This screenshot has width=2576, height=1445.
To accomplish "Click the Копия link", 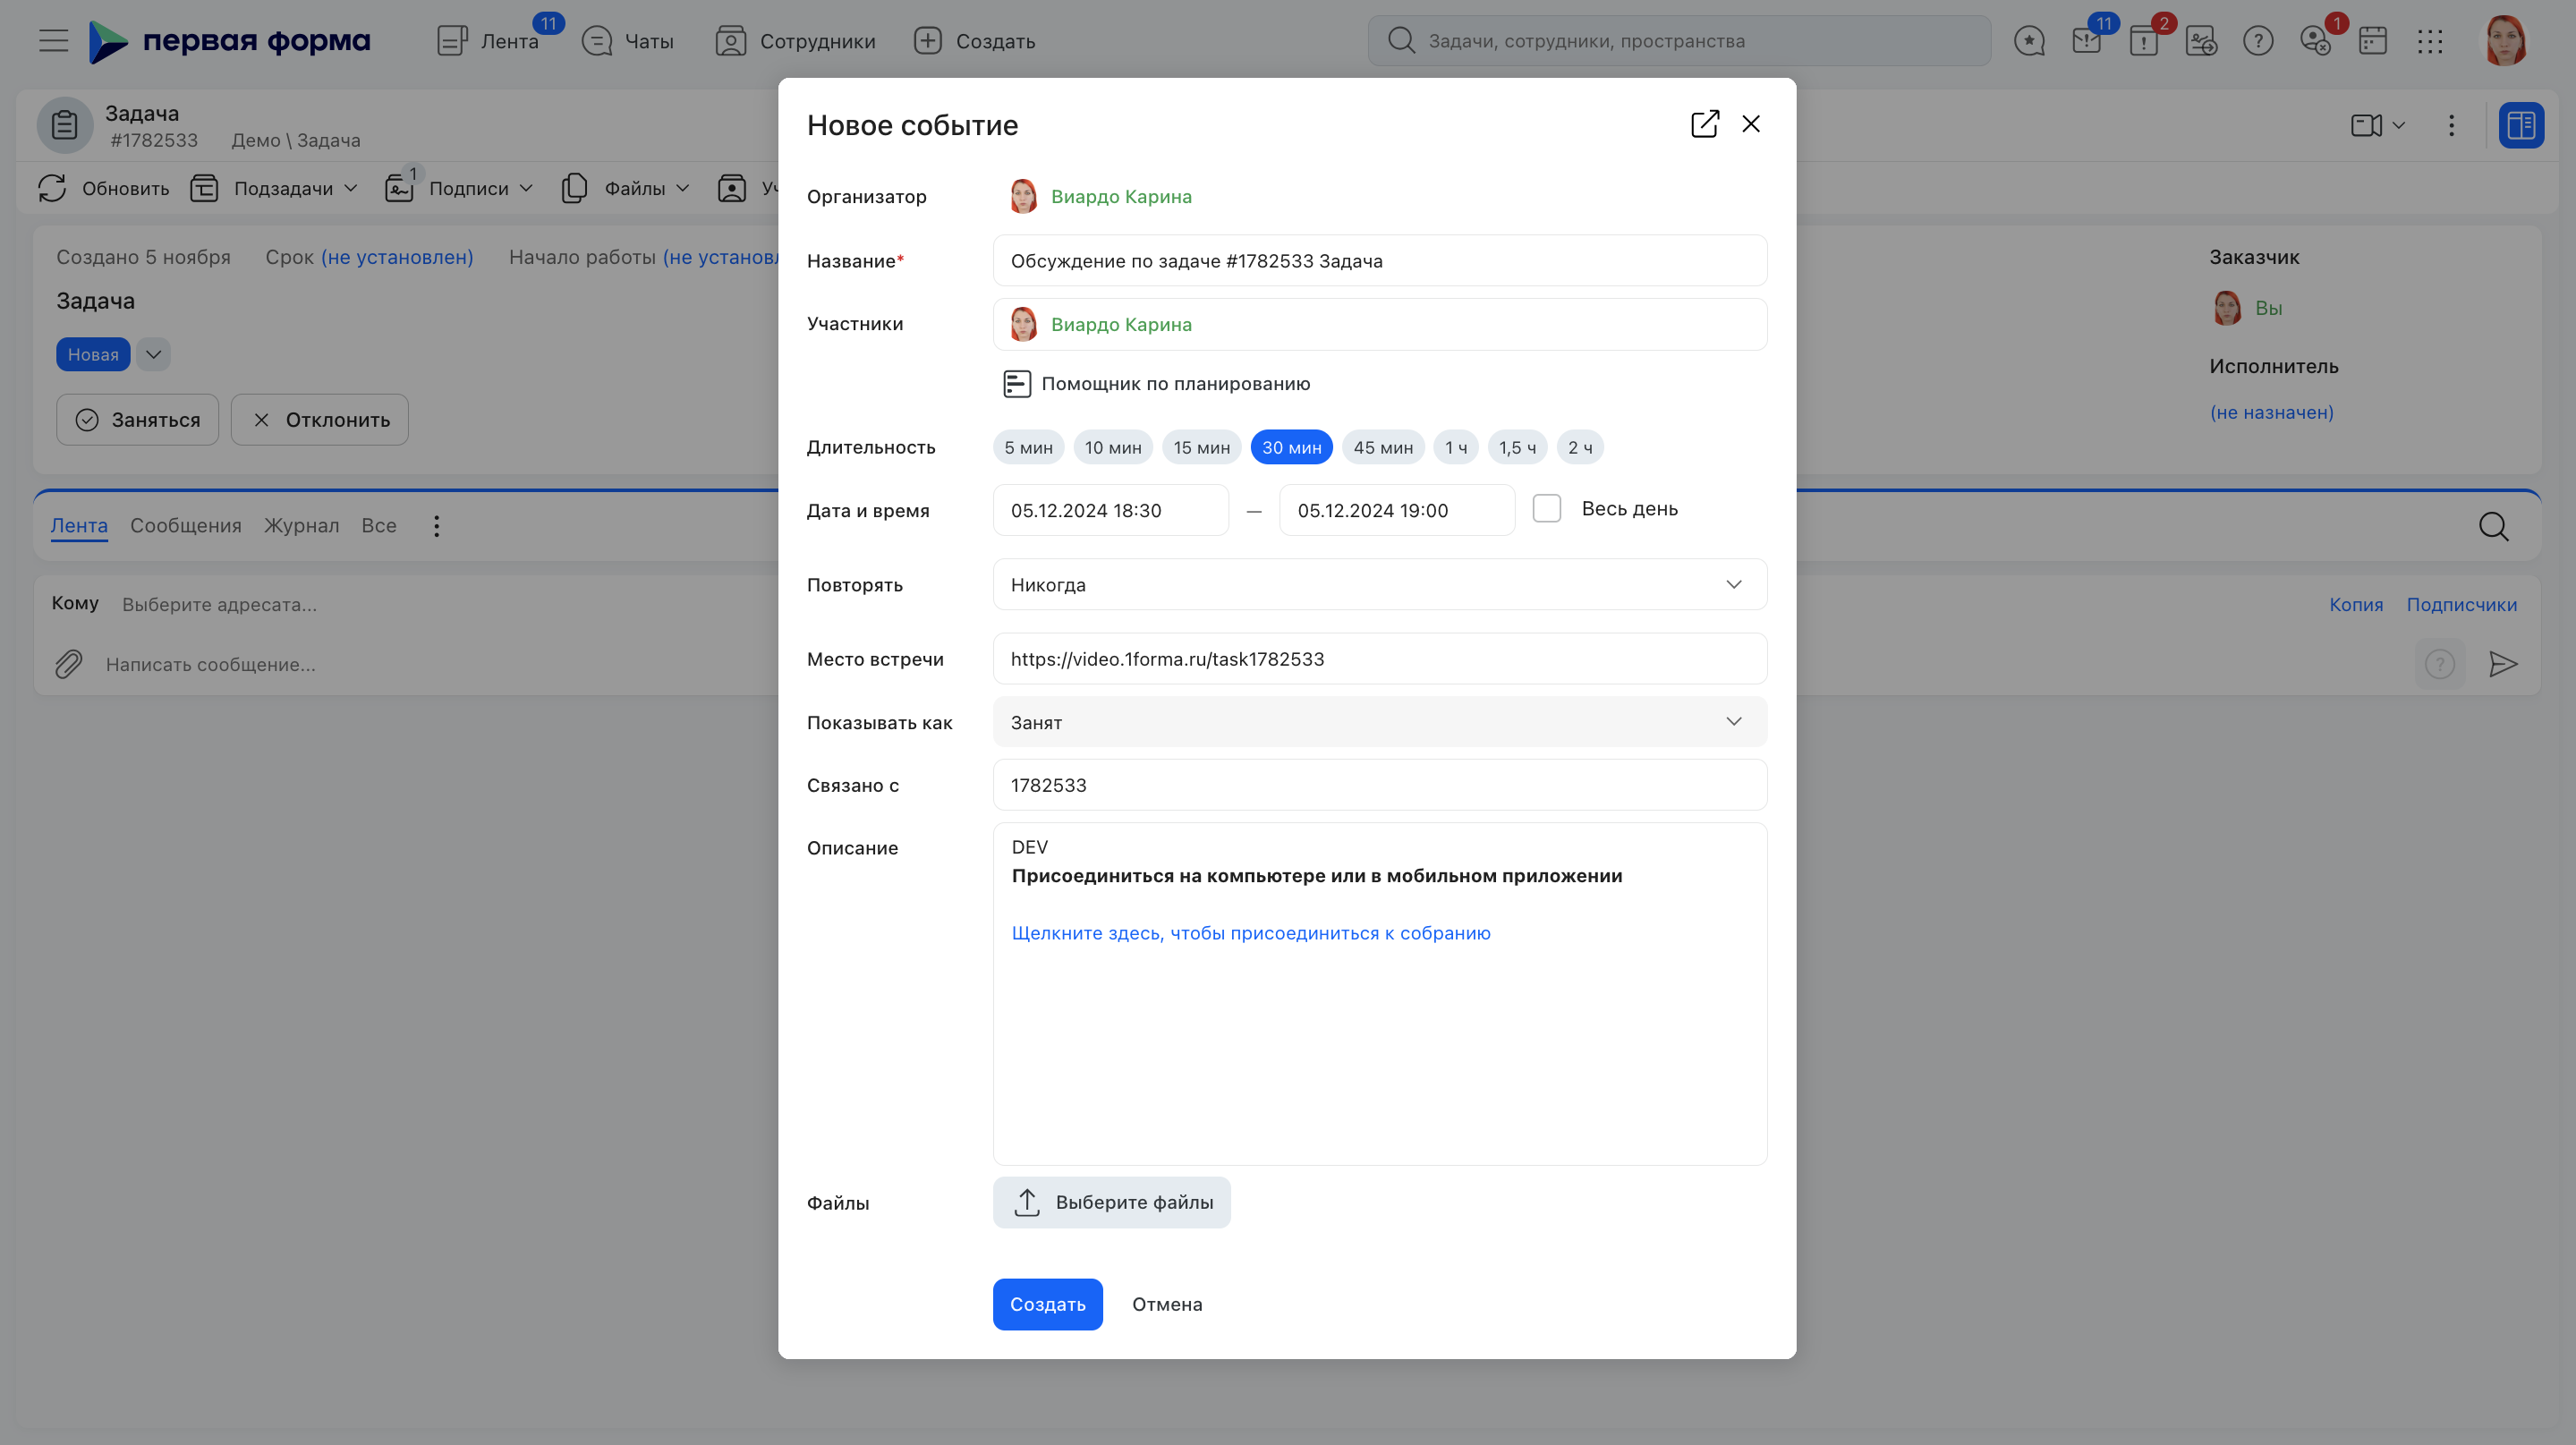I will 2356,604.
